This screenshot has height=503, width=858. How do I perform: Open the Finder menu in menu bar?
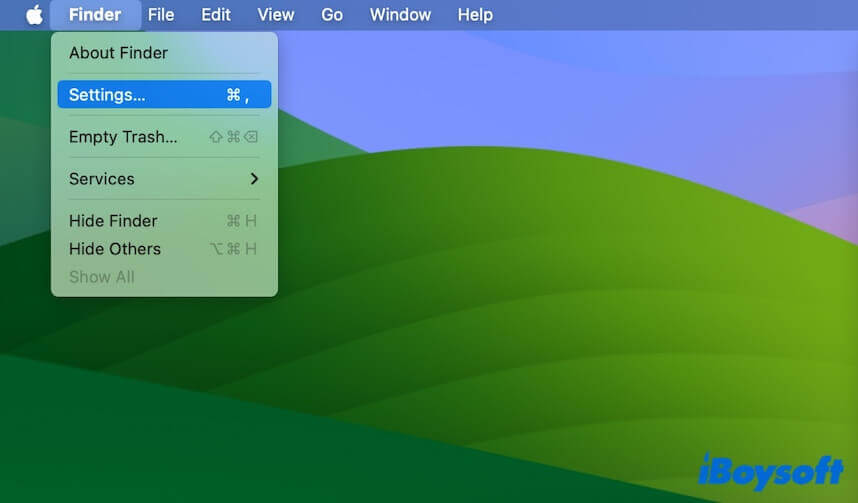(x=95, y=15)
